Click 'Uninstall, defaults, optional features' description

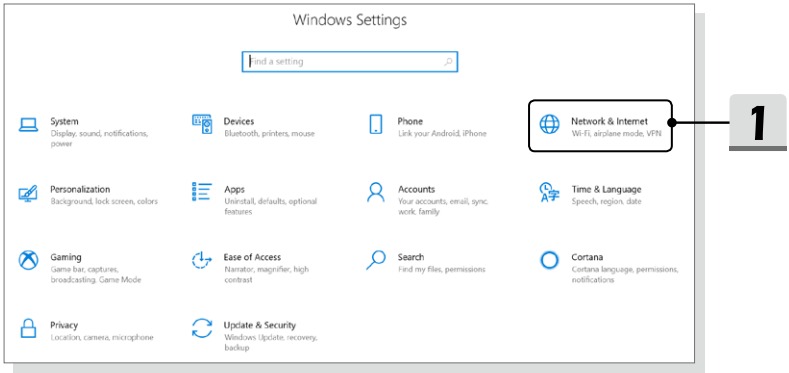pyautogui.click(x=271, y=207)
